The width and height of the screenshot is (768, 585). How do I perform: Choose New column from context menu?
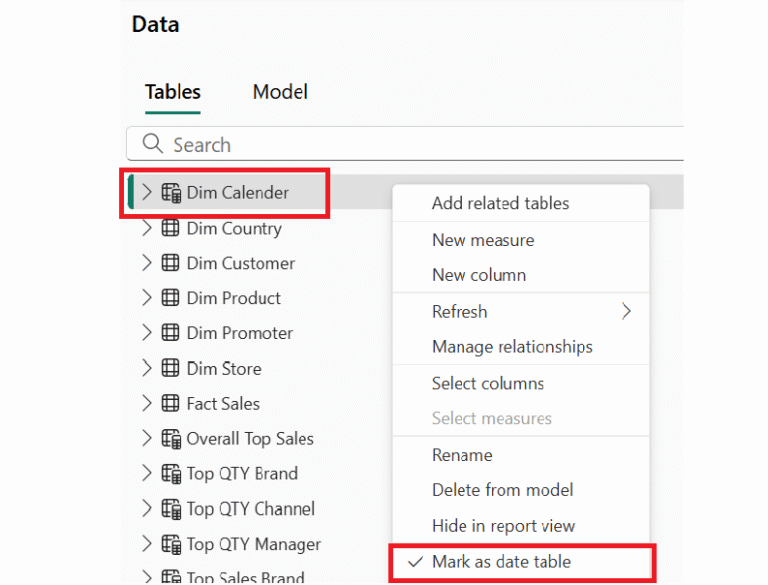tap(521, 275)
